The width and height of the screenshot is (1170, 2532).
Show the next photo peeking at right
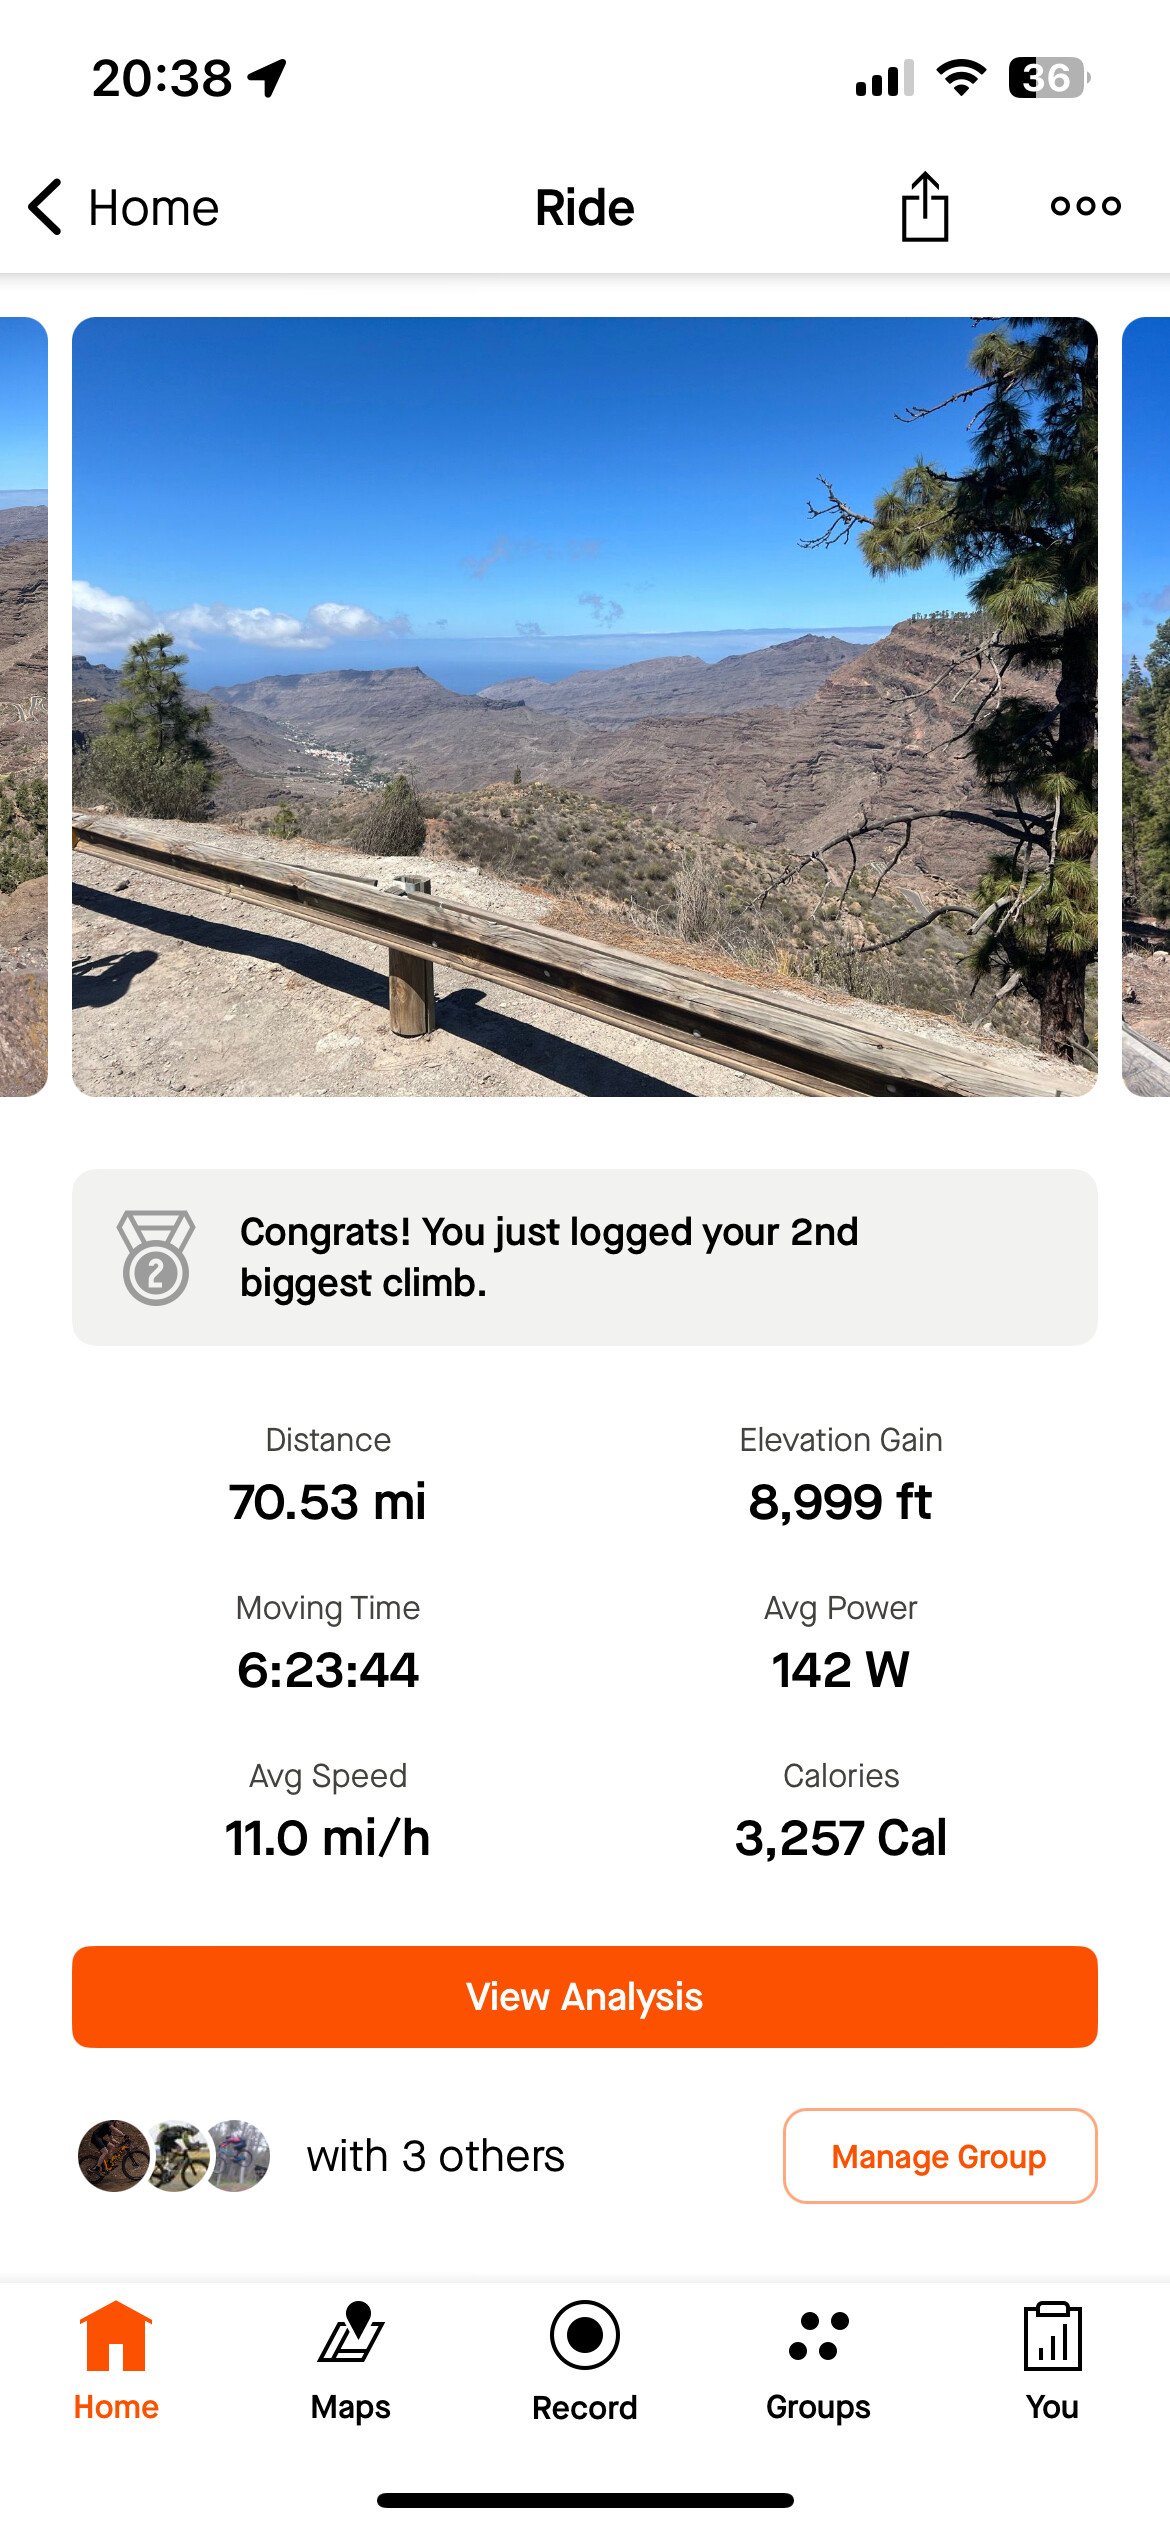click(x=1146, y=706)
